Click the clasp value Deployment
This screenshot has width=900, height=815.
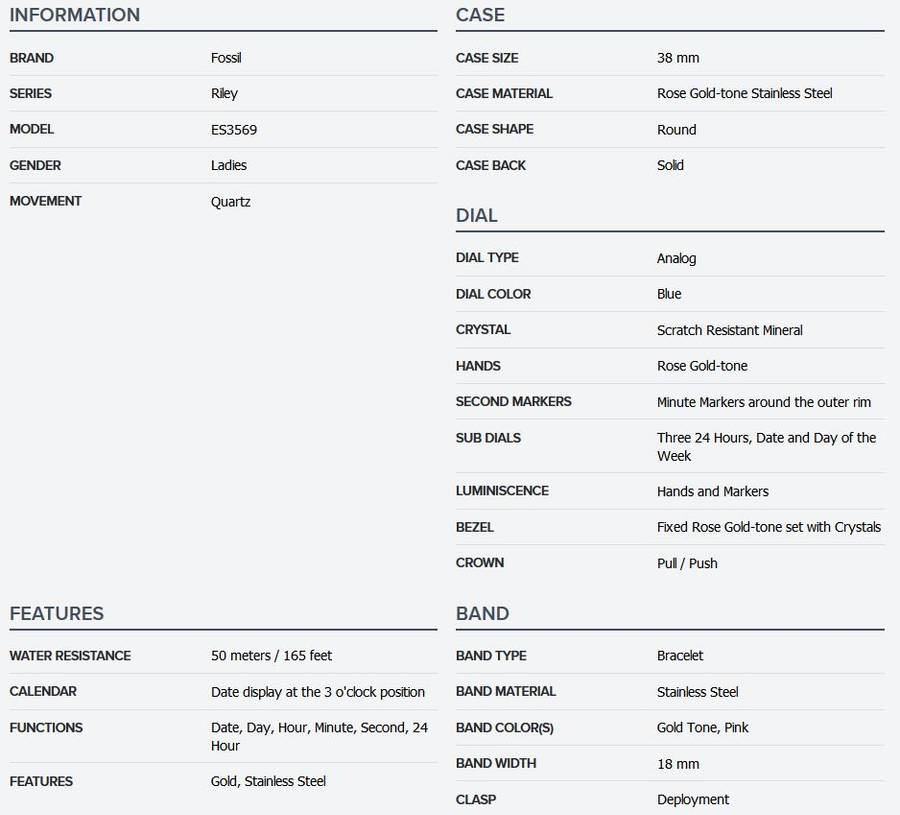pos(693,800)
